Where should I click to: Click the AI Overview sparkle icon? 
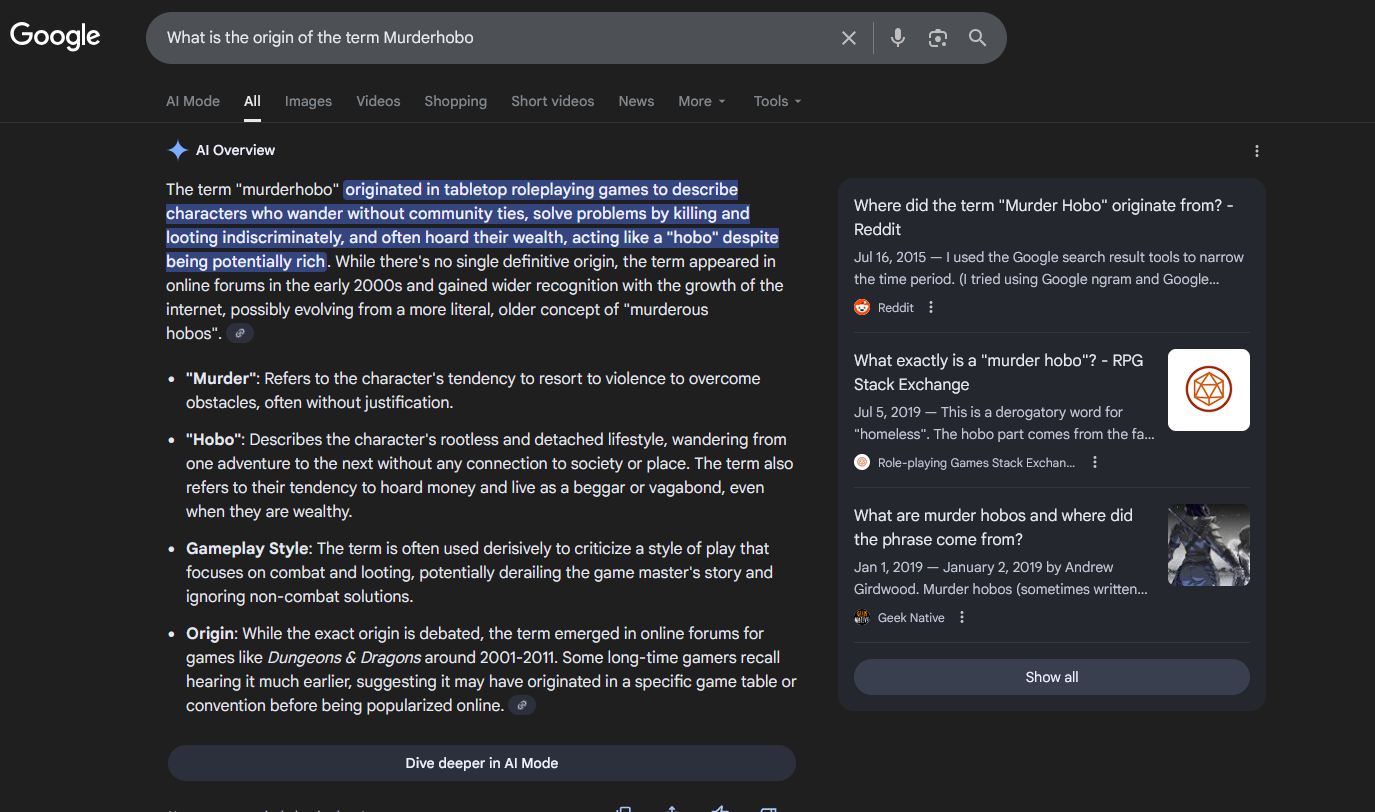177,150
